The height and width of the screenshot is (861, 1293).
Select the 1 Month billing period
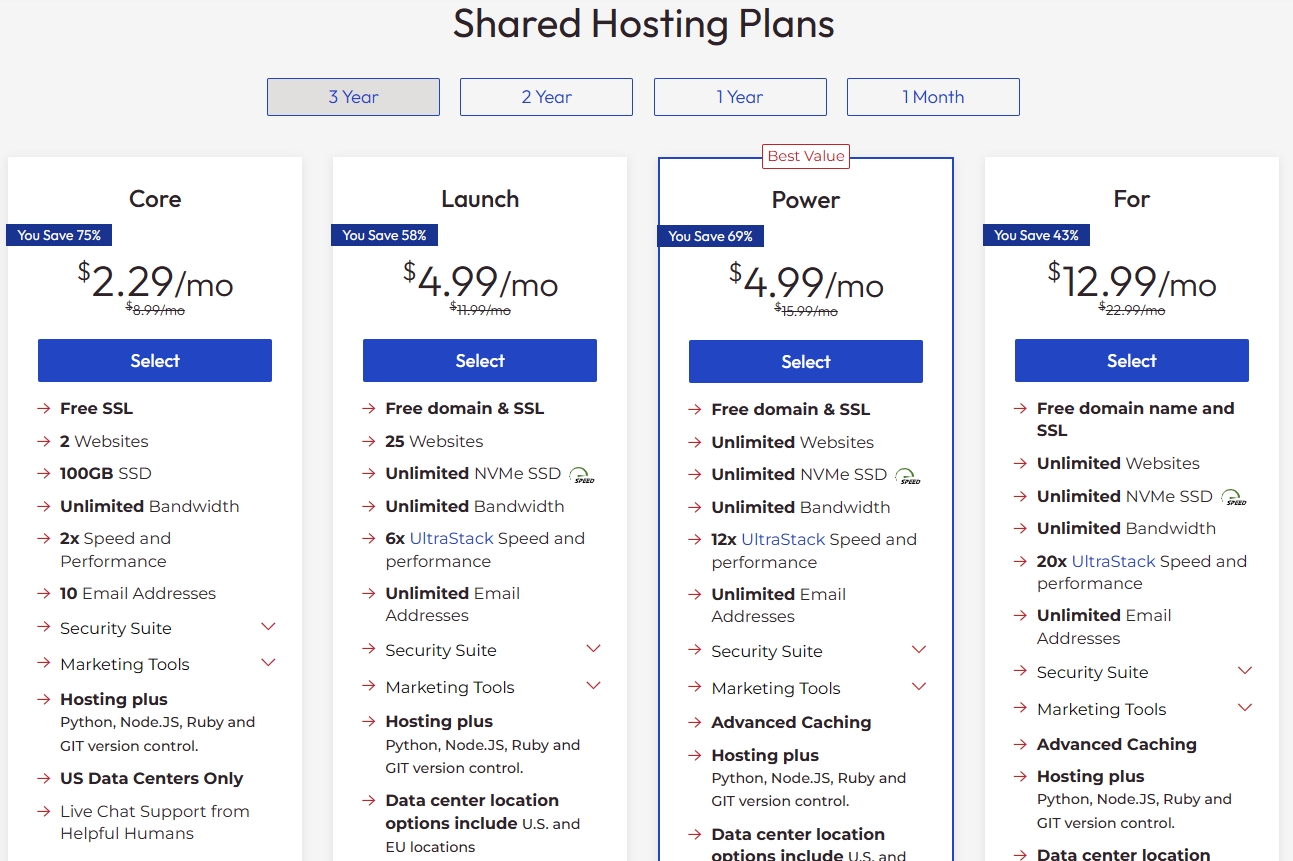(x=933, y=97)
